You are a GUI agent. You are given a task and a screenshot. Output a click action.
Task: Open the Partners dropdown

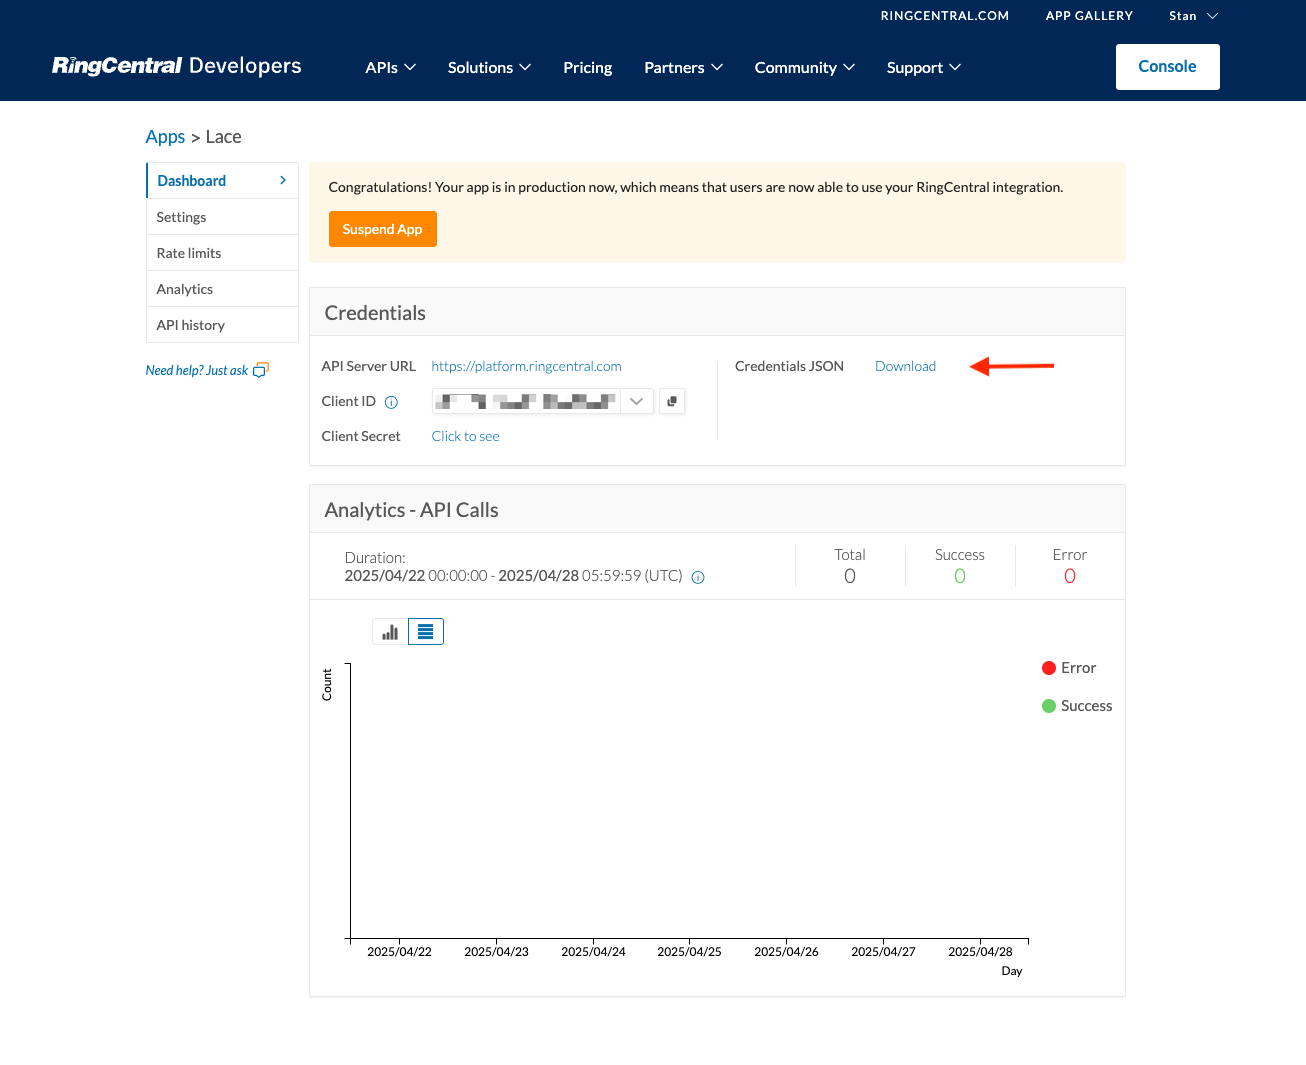click(x=683, y=67)
